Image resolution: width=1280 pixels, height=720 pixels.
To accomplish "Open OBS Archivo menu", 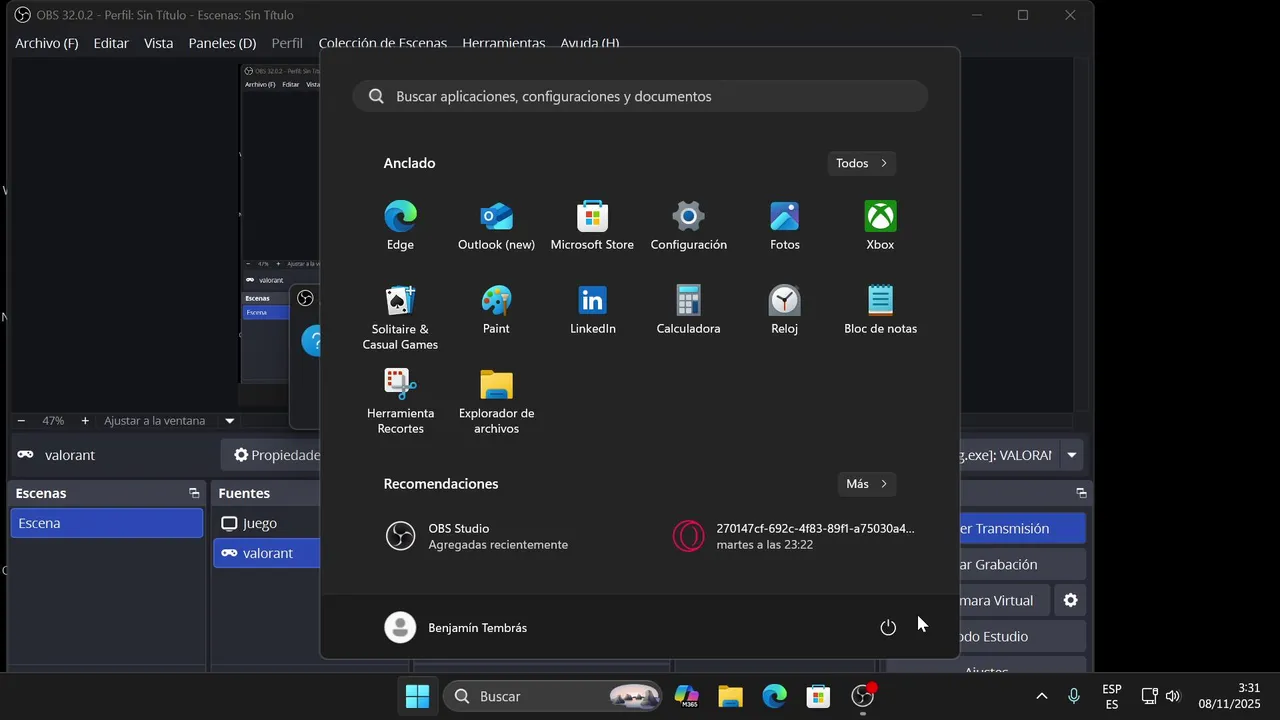I will 46,43.
